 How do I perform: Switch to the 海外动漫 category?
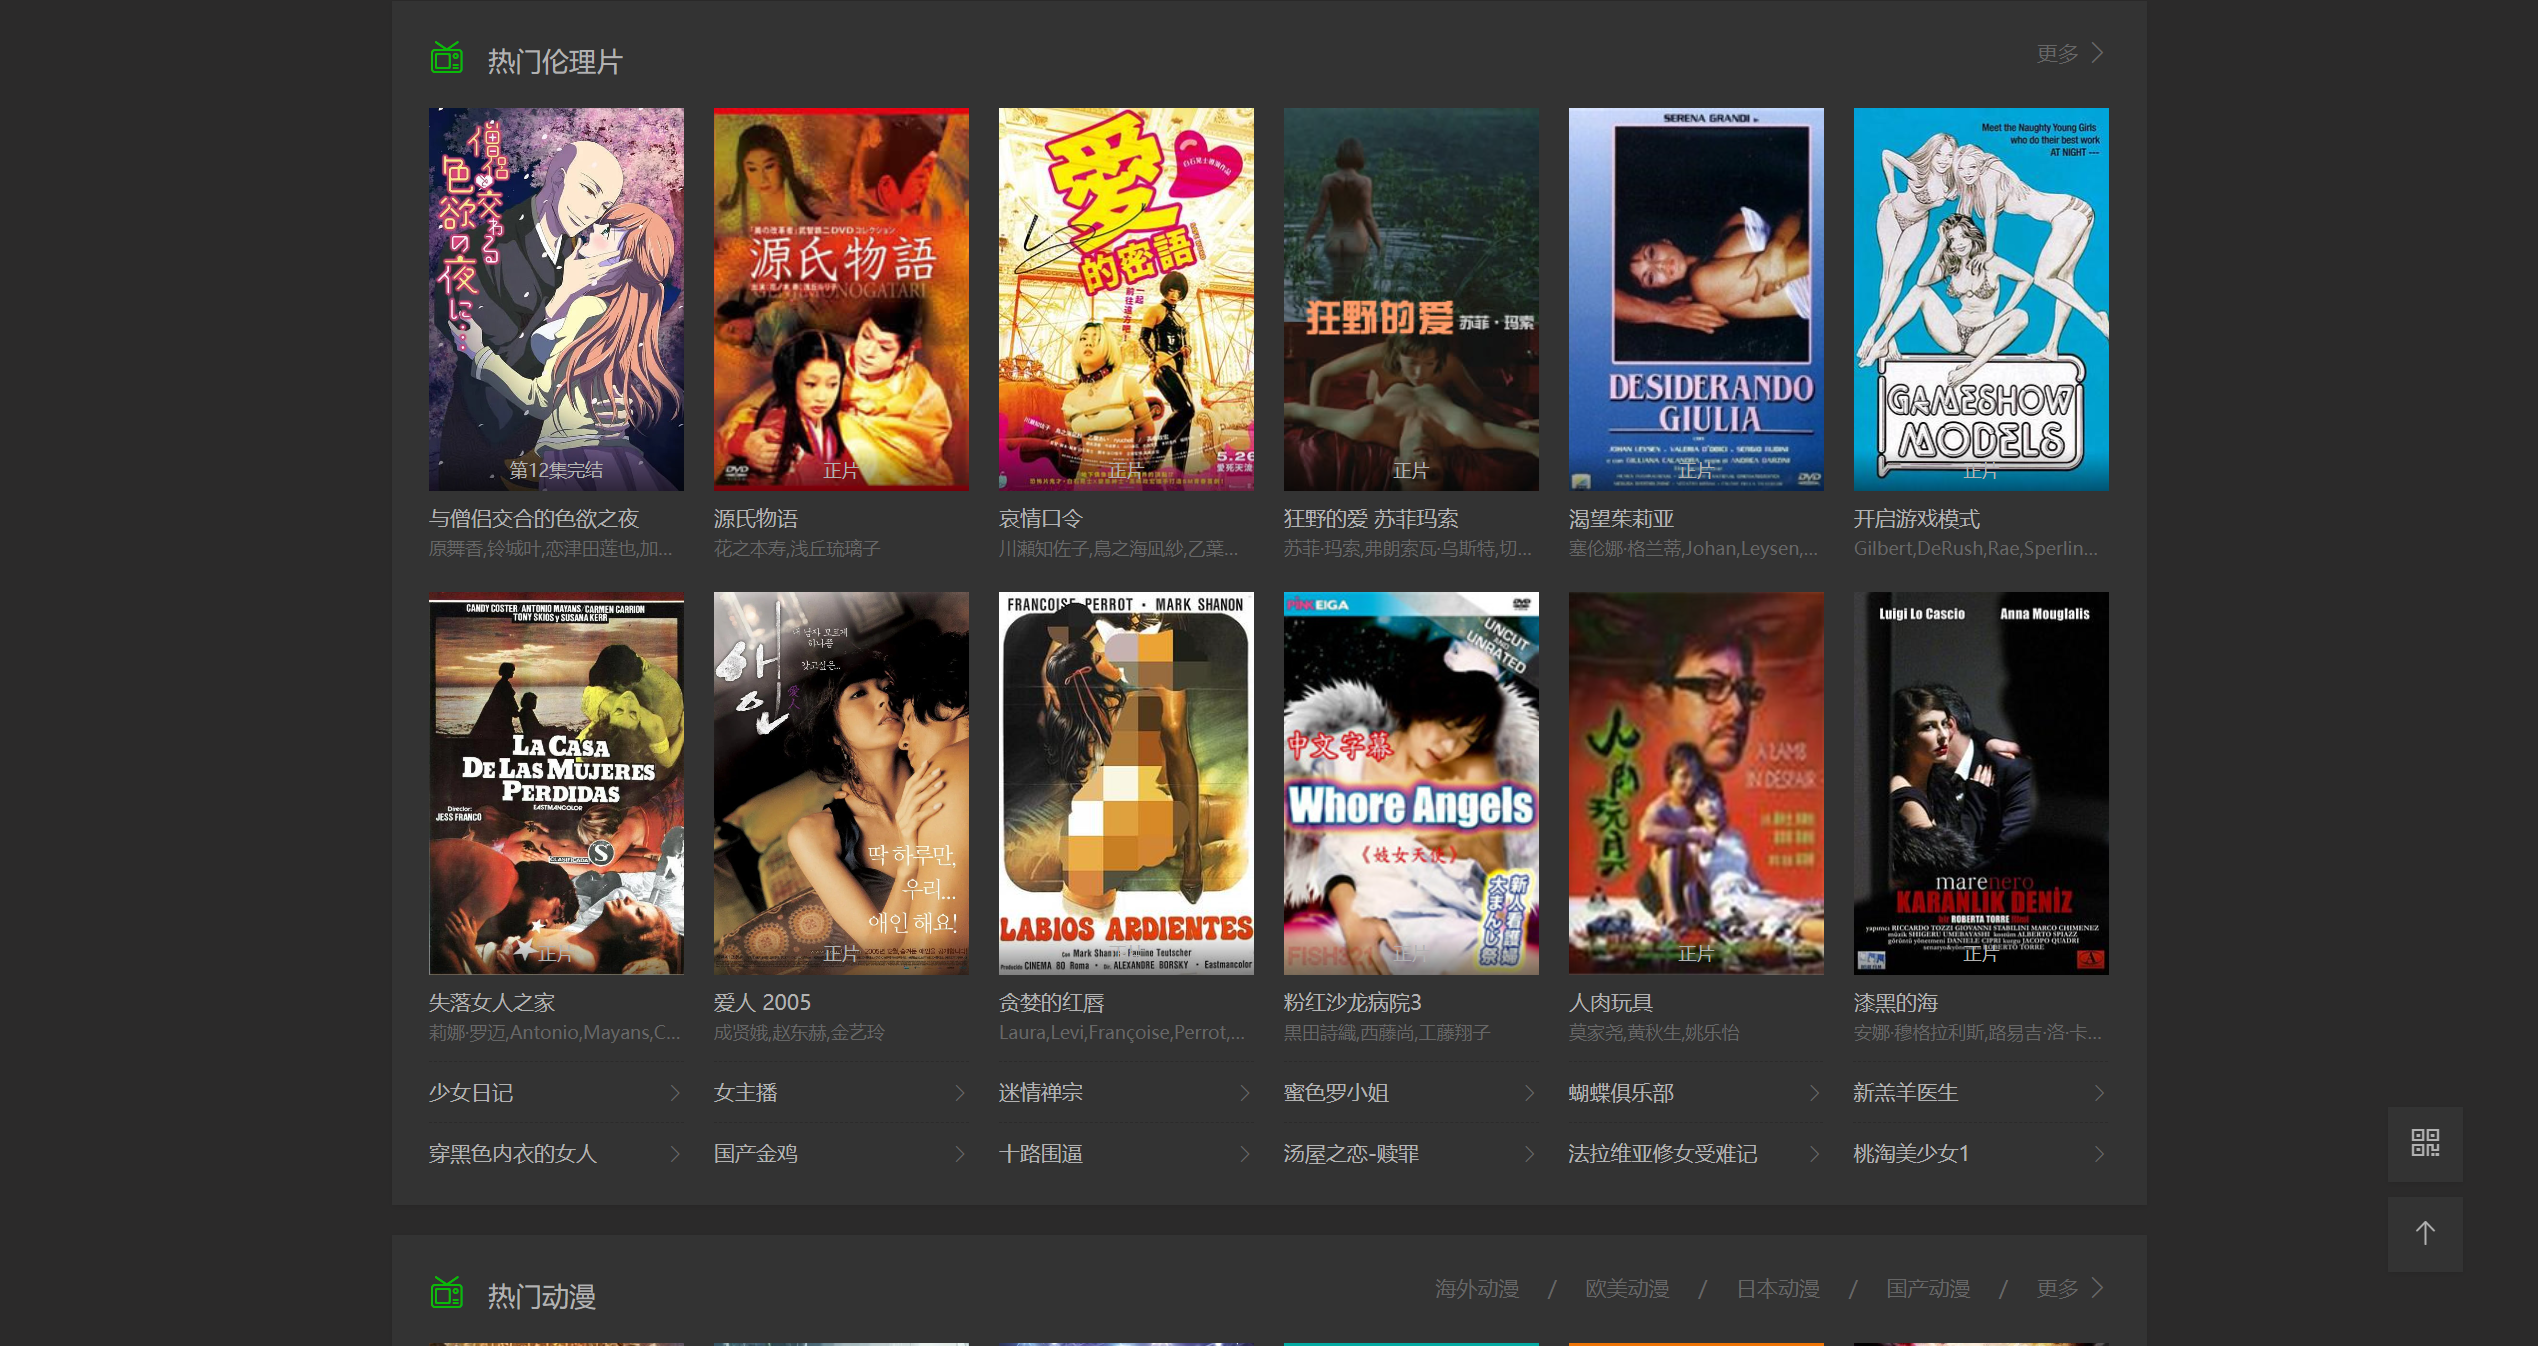[x=1477, y=1289]
